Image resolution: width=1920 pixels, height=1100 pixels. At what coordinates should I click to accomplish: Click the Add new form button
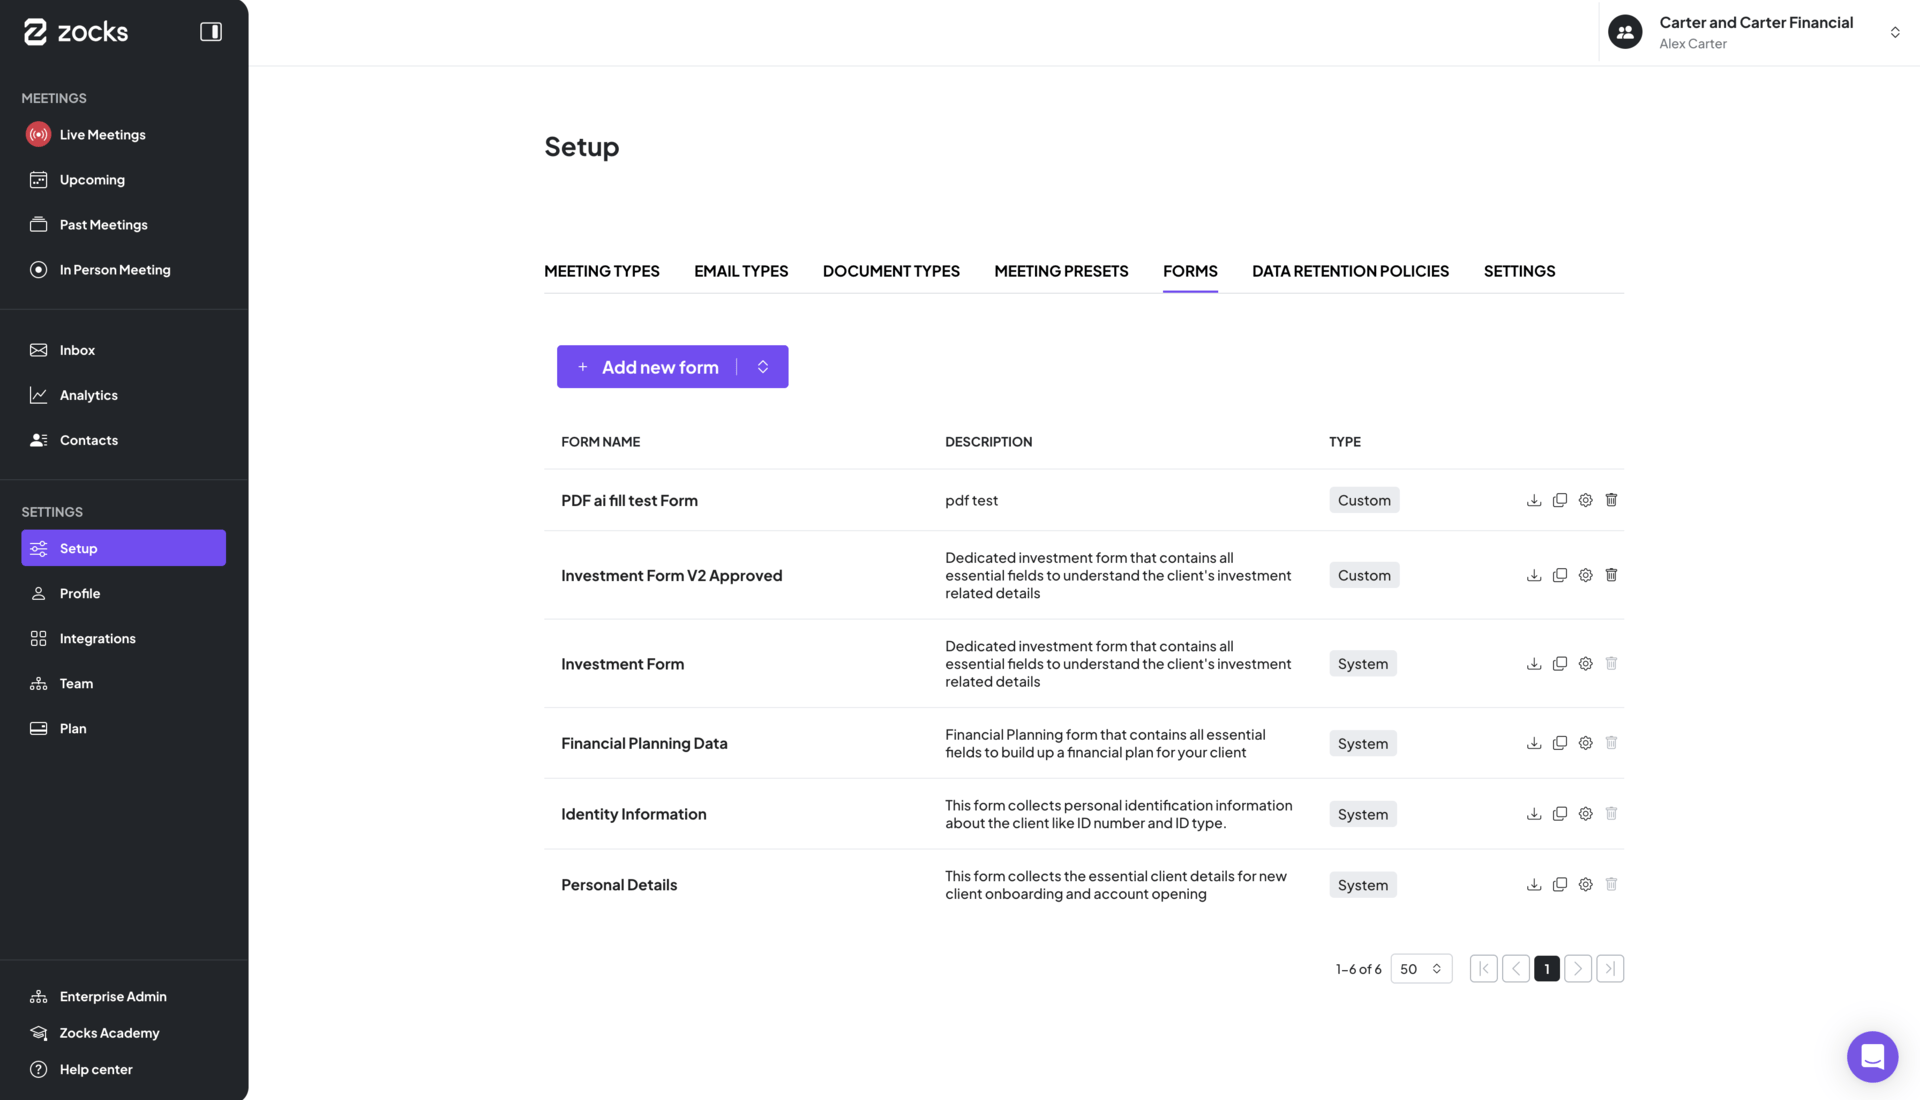coord(648,366)
